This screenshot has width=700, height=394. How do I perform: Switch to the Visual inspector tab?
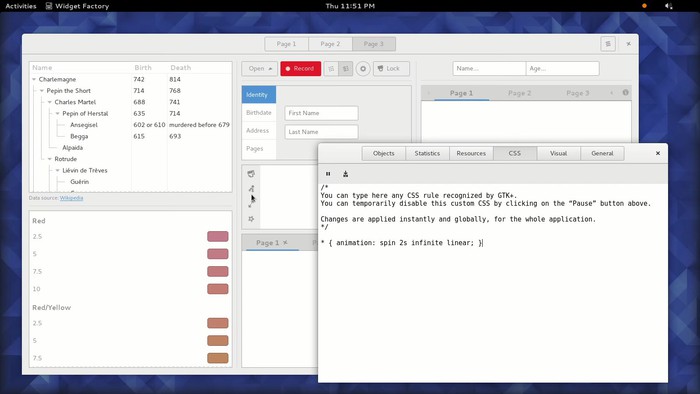coord(558,153)
